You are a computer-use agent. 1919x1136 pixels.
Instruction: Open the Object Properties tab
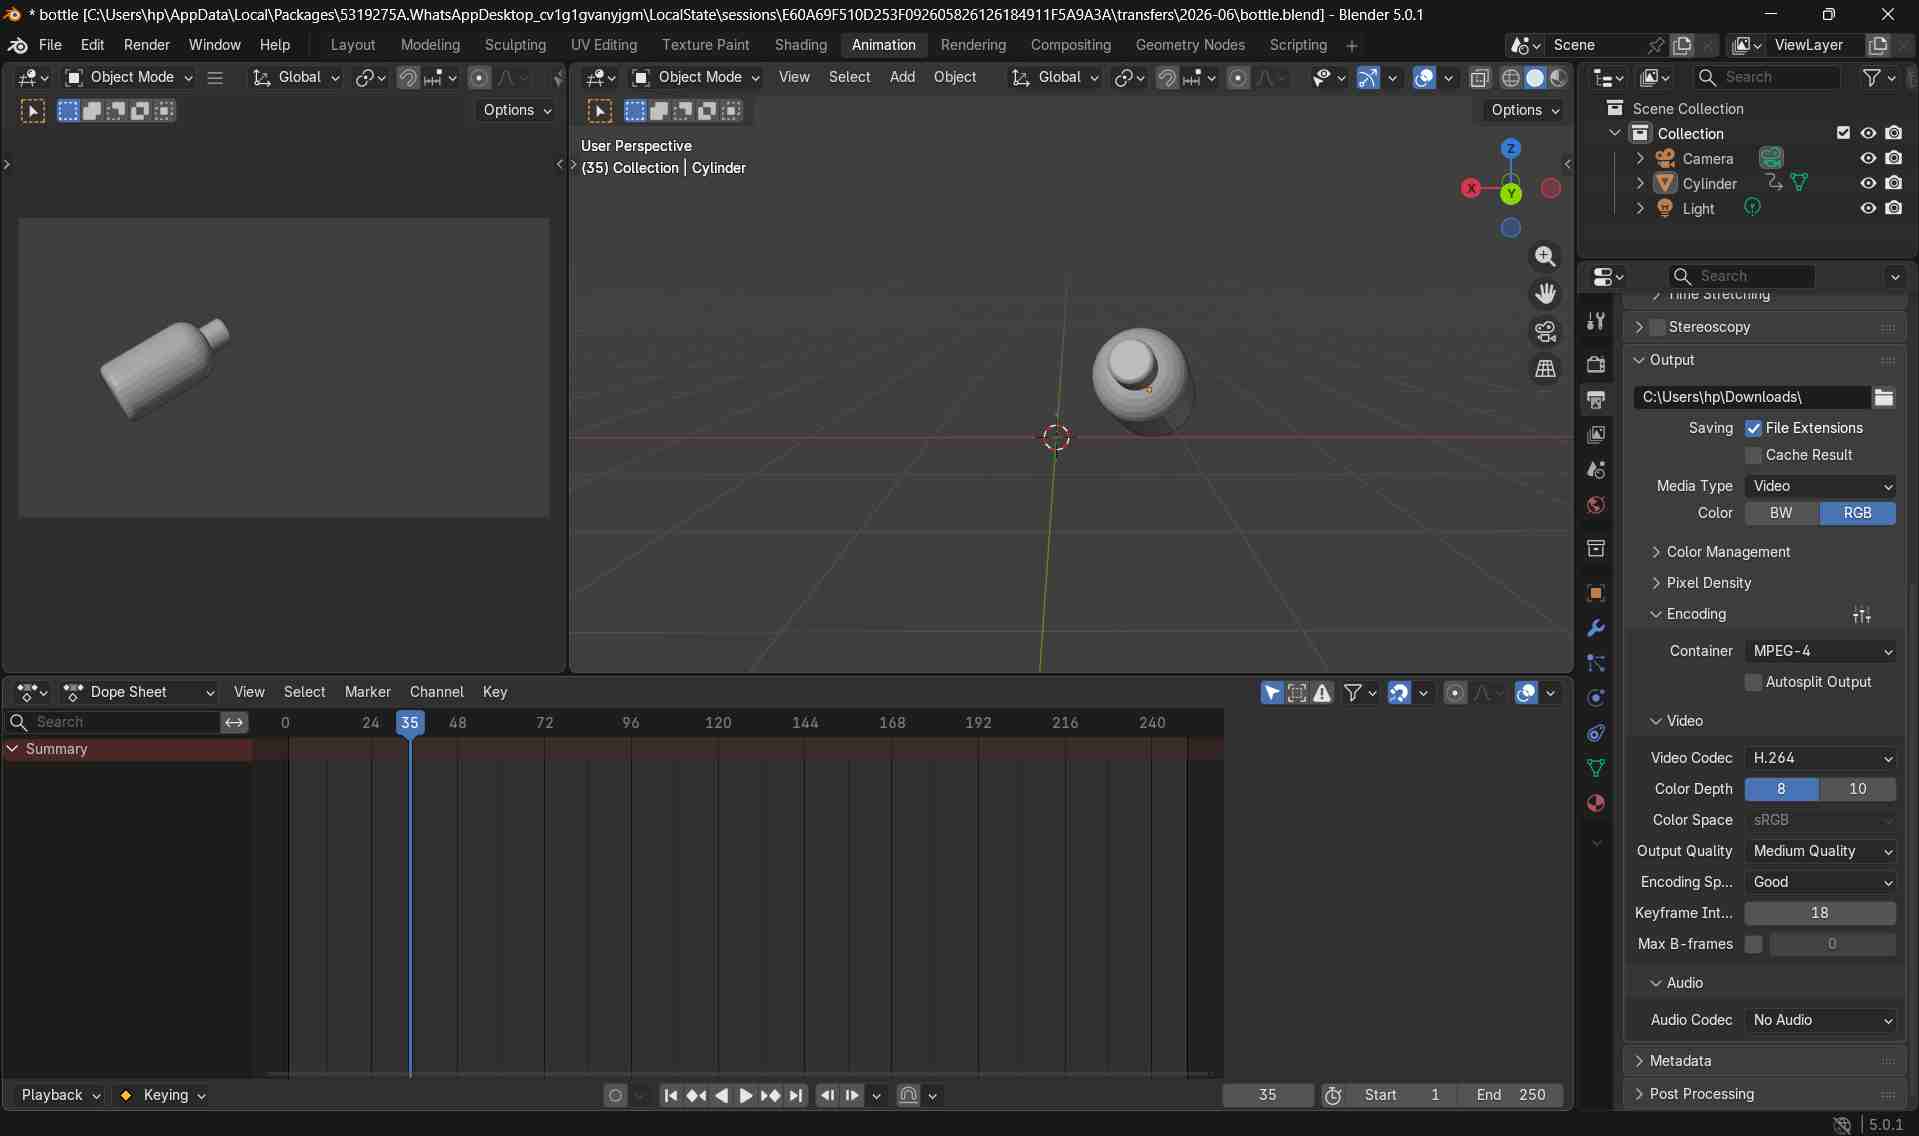tap(1596, 593)
